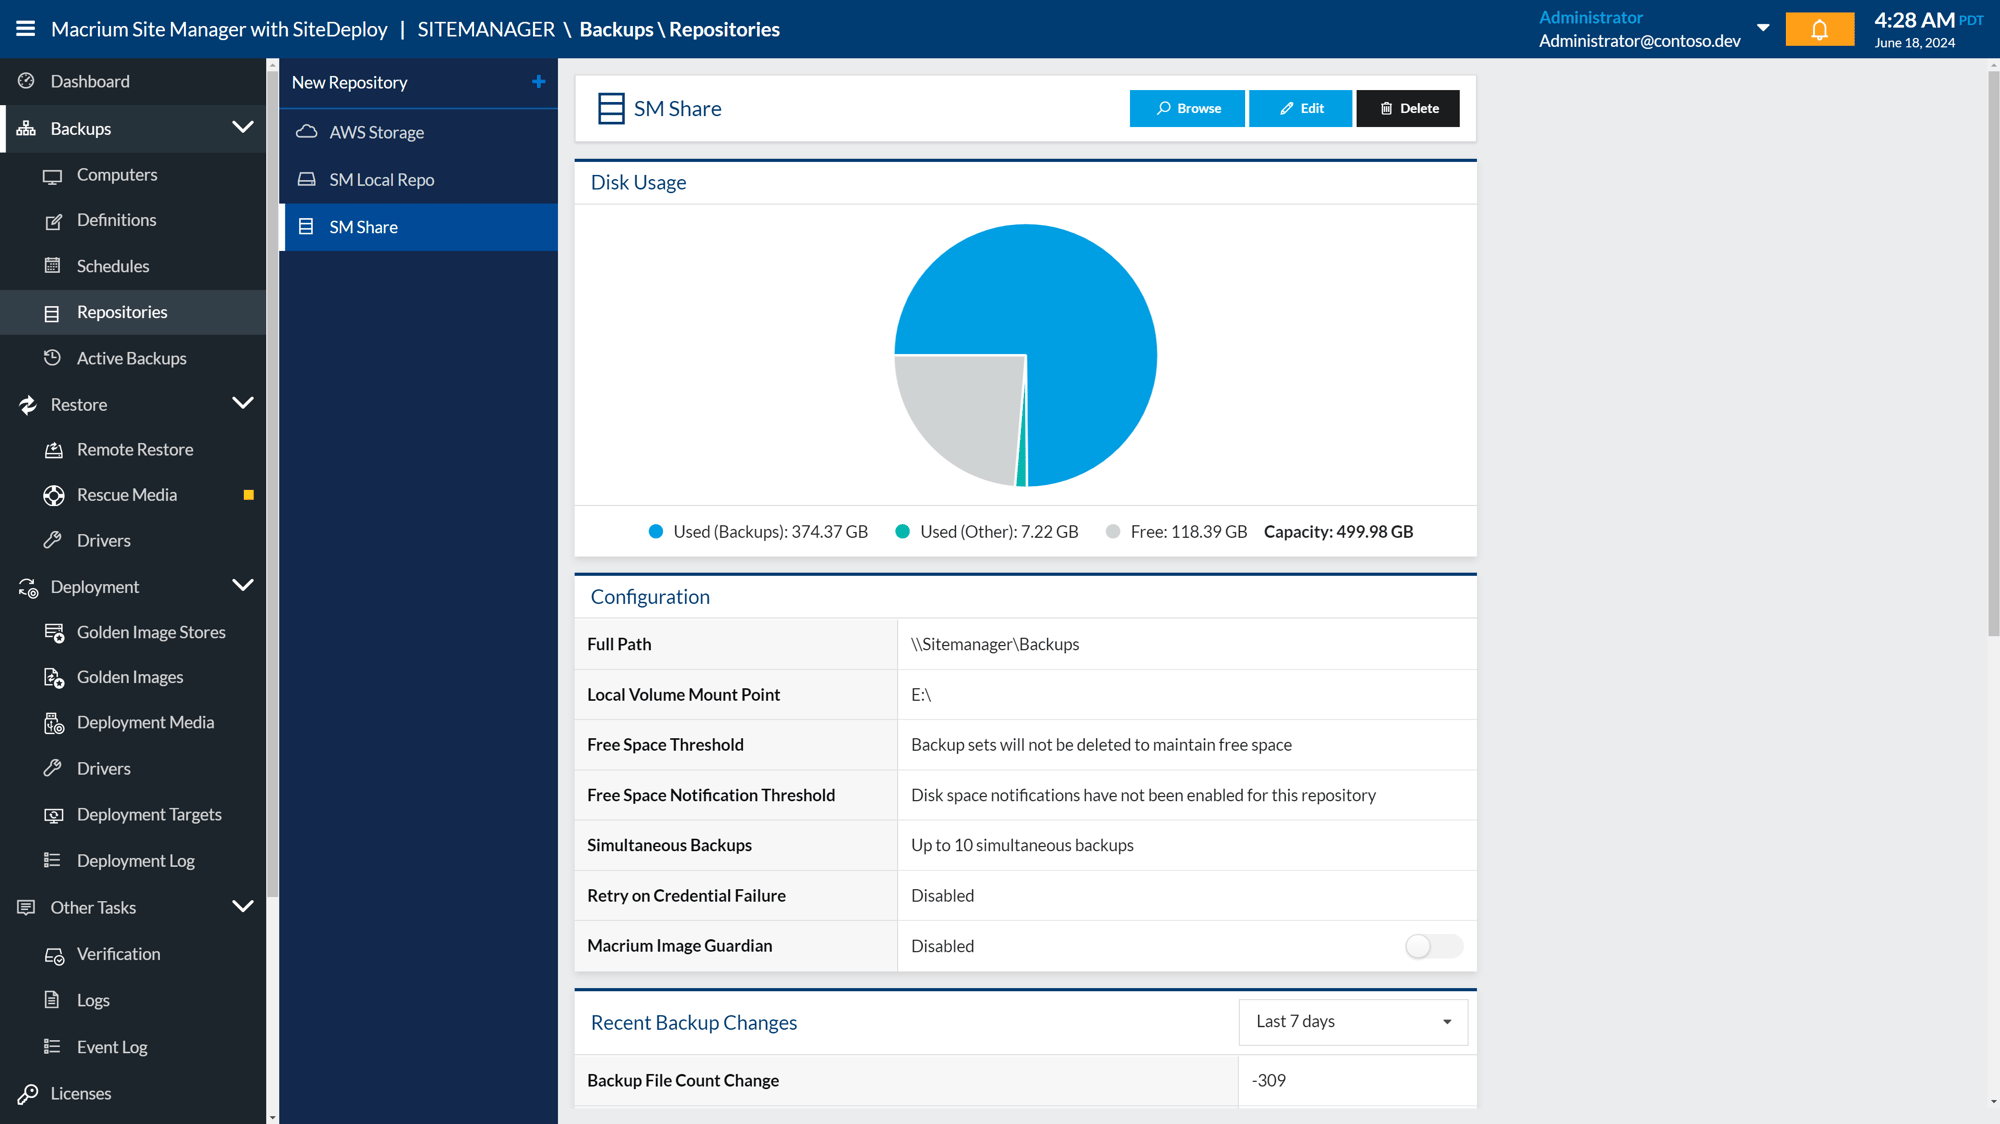Screen dimensions: 2000x1124
Task: Open the Active Backups page
Action: coord(134,358)
